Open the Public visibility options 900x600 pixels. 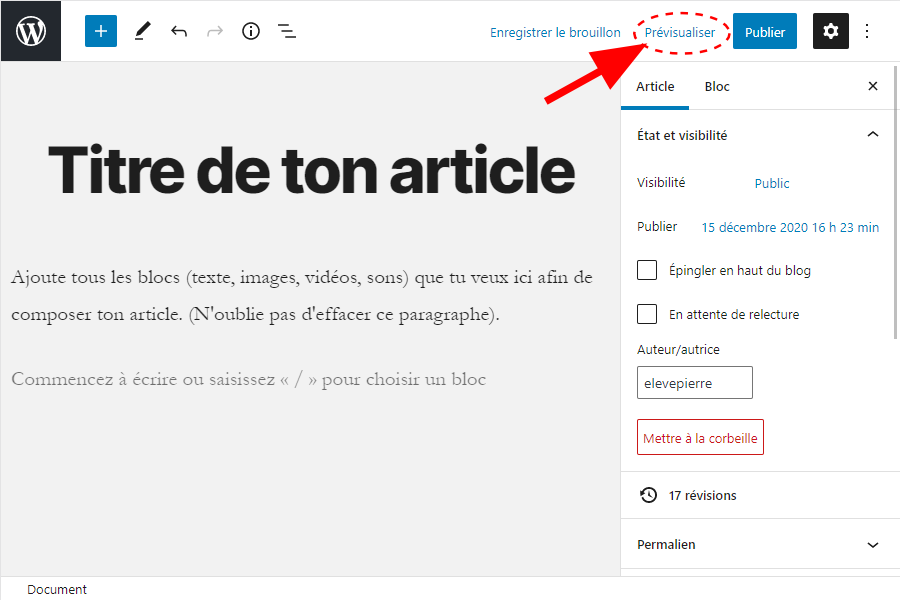pyautogui.click(x=771, y=183)
